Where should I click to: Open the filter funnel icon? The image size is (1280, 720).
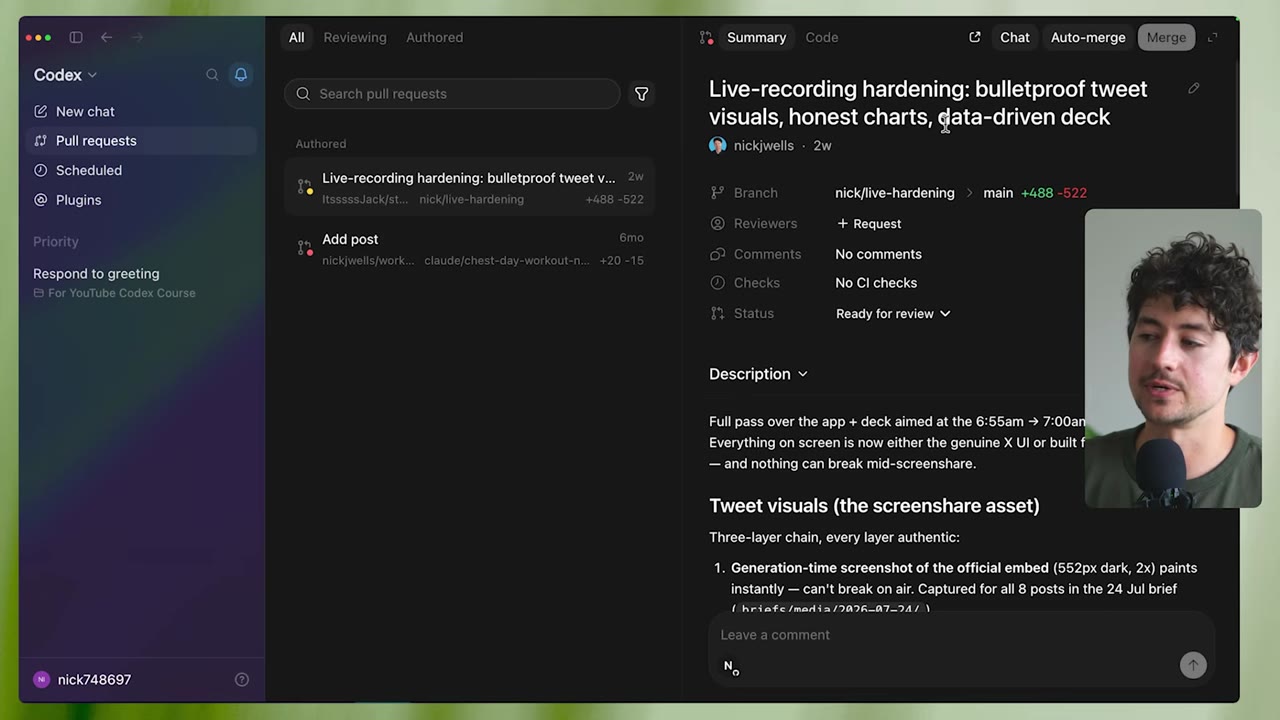tap(642, 94)
